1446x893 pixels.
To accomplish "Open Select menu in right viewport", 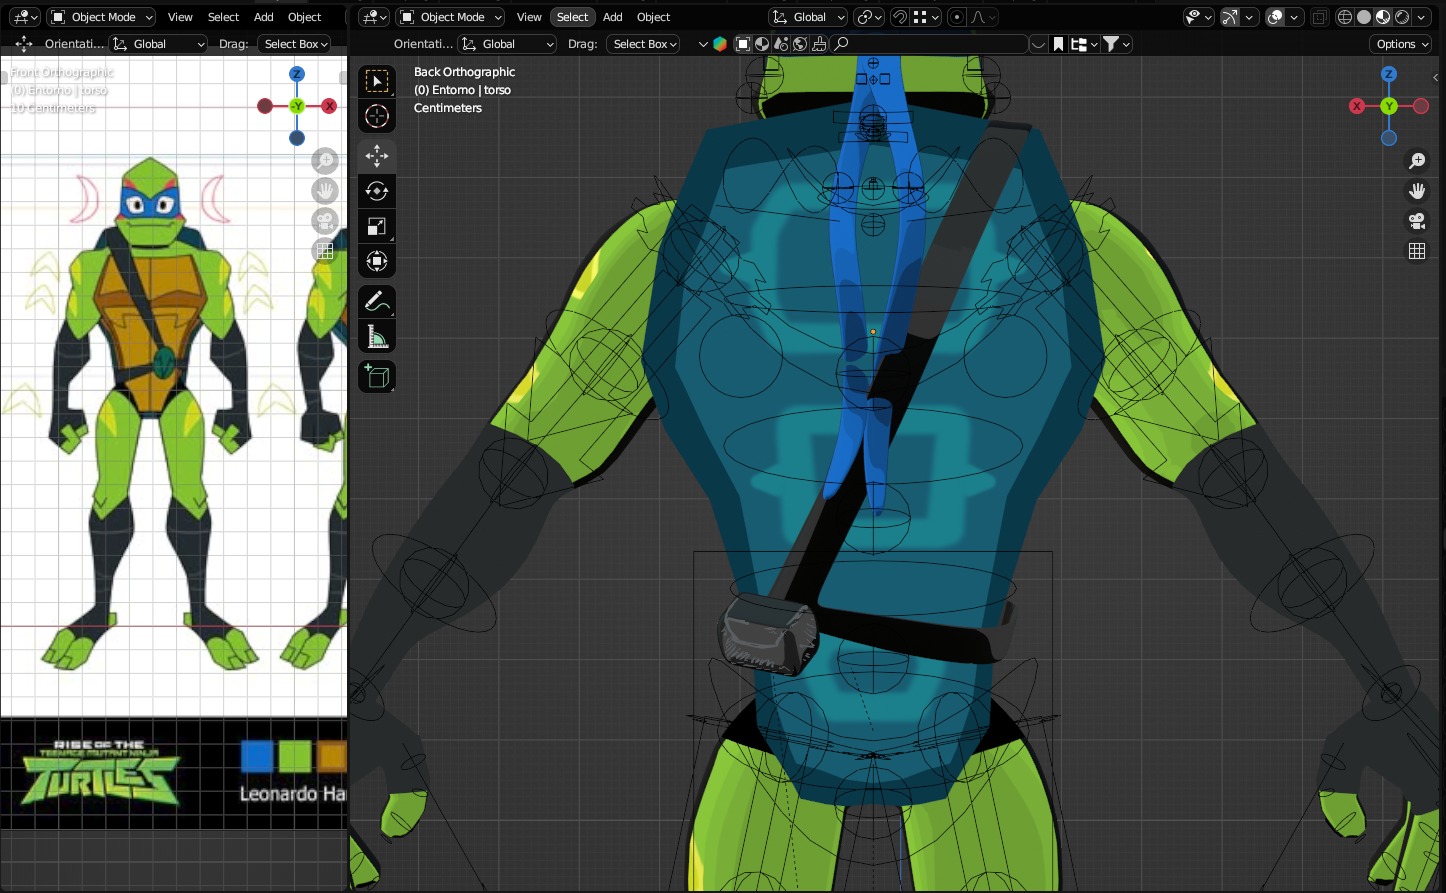I will tap(572, 17).
